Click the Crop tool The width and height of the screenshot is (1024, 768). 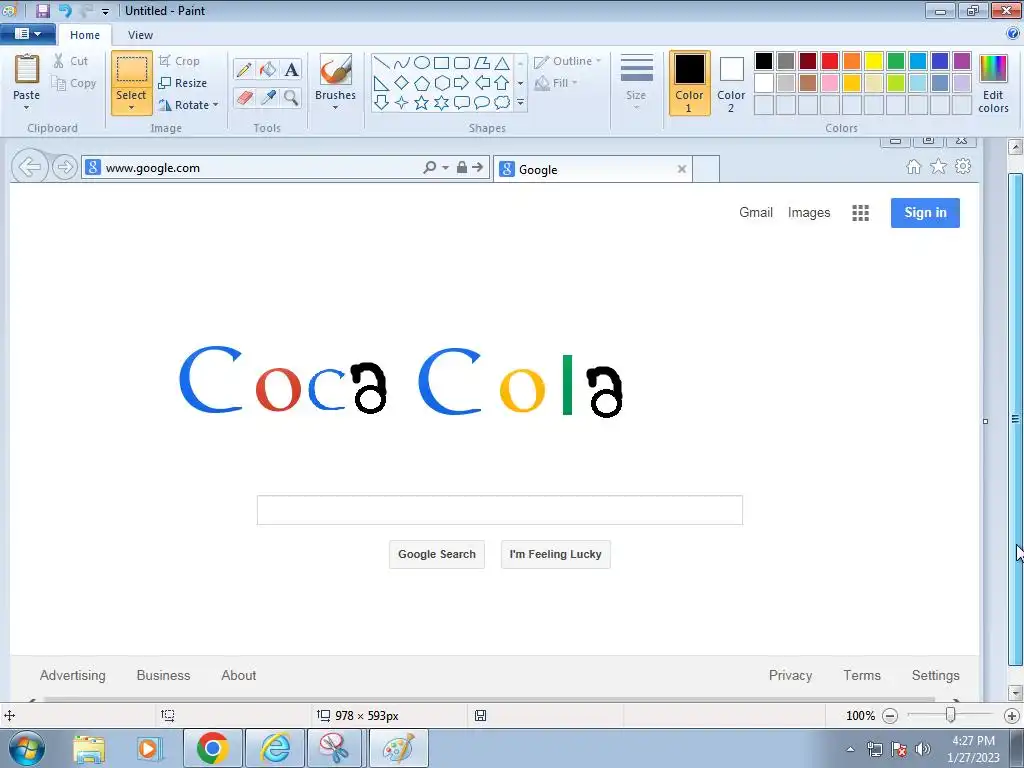(x=179, y=61)
